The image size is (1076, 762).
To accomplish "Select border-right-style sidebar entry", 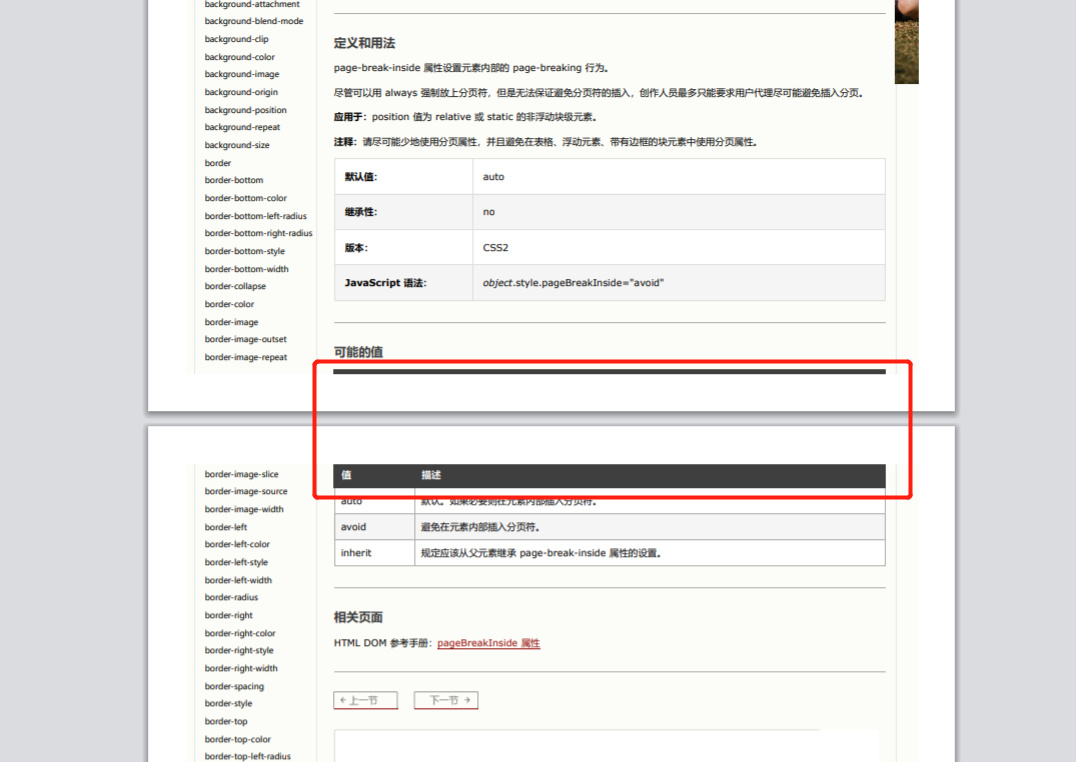I will coord(239,650).
